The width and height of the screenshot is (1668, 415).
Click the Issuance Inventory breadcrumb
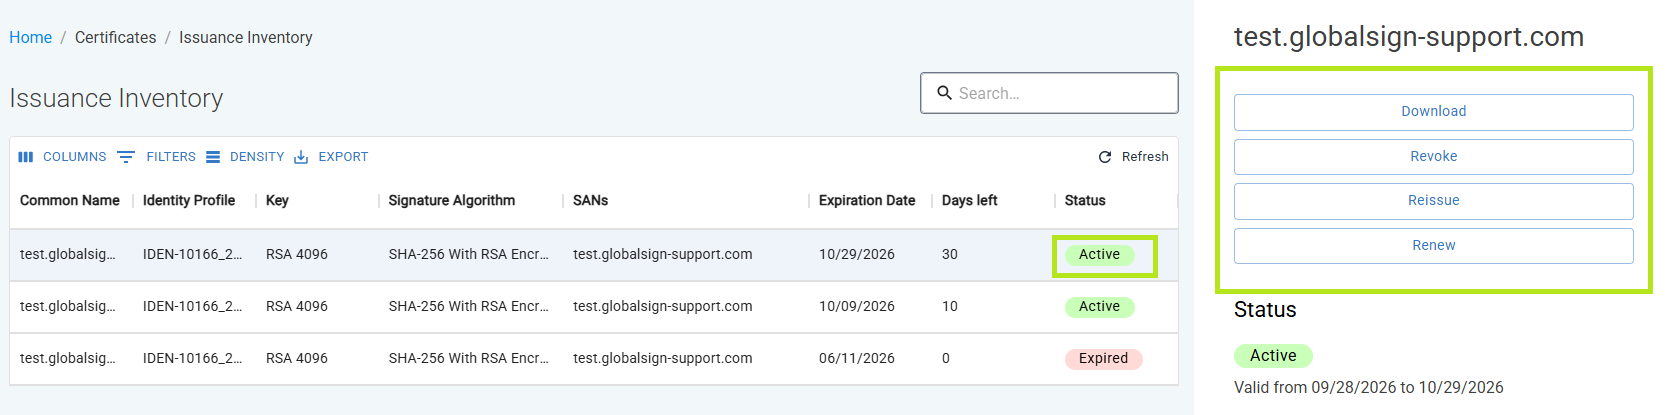[x=246, y=37]
